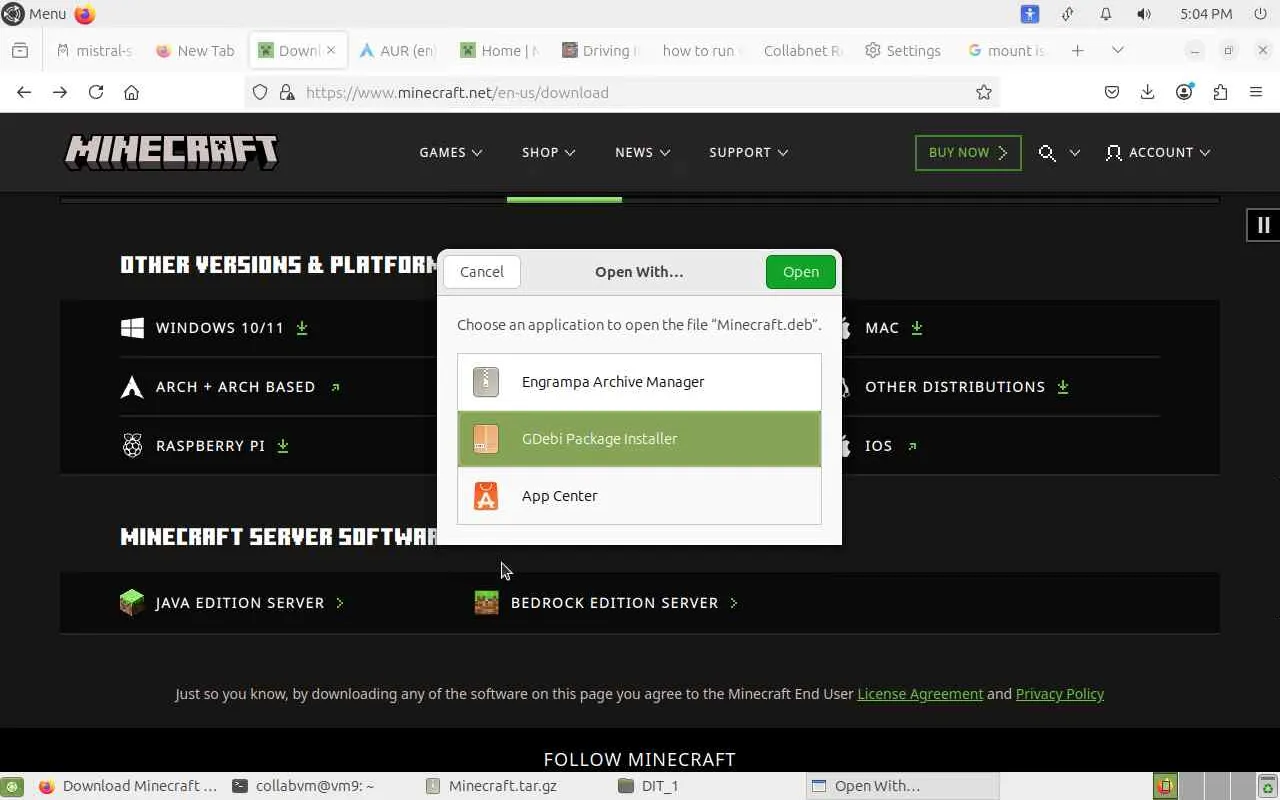Switch to the mount is Google tab

coord(1005,50)
